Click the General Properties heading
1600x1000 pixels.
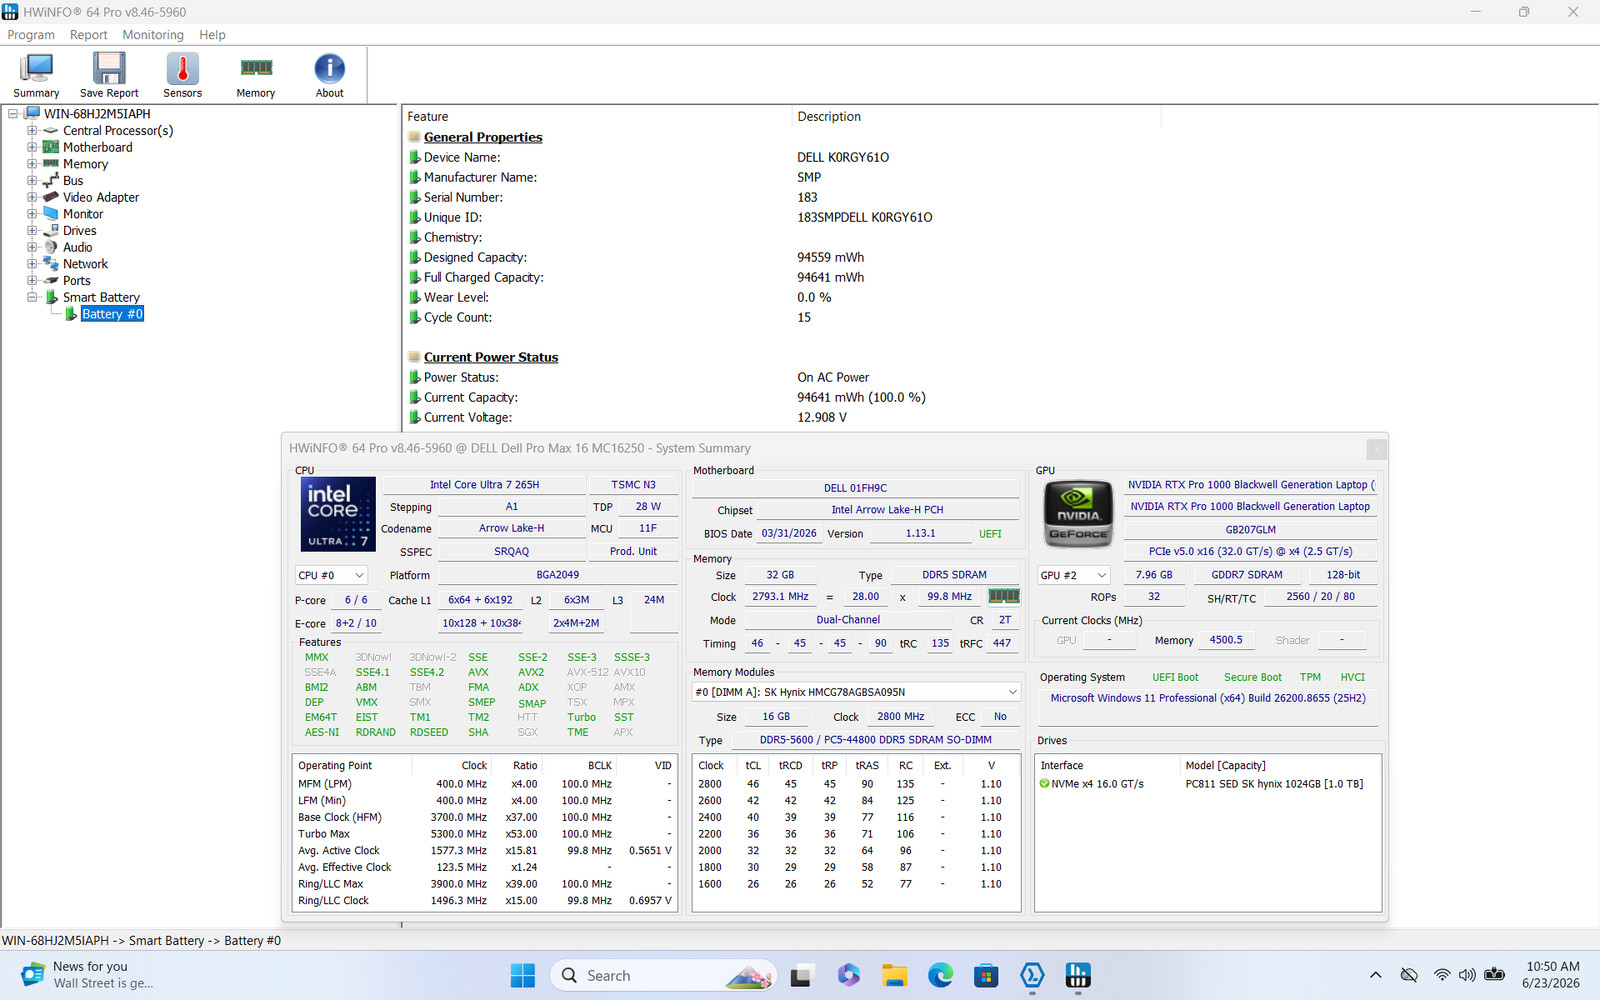tap(483, 137)
